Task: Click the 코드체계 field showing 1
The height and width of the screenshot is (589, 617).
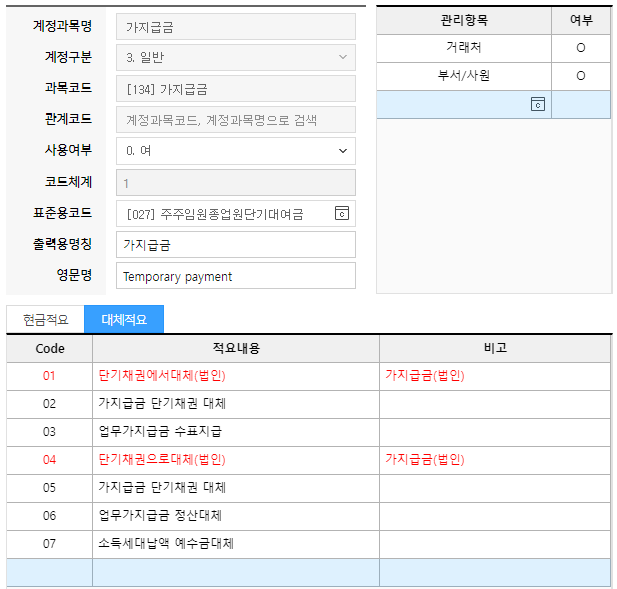Action: coord(236,183)
